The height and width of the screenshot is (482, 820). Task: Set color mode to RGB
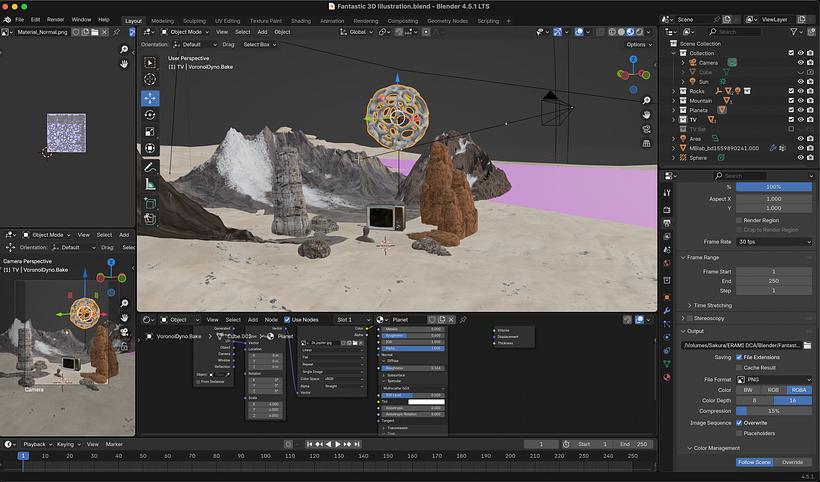[773, 389]
